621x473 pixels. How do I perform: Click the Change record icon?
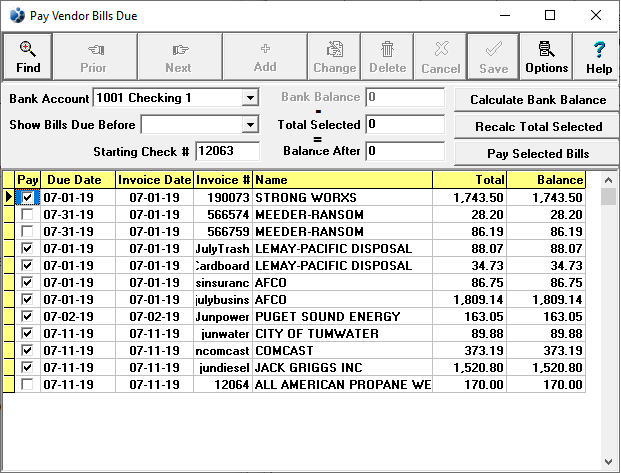pyautogui.click(x=334, y=48)
